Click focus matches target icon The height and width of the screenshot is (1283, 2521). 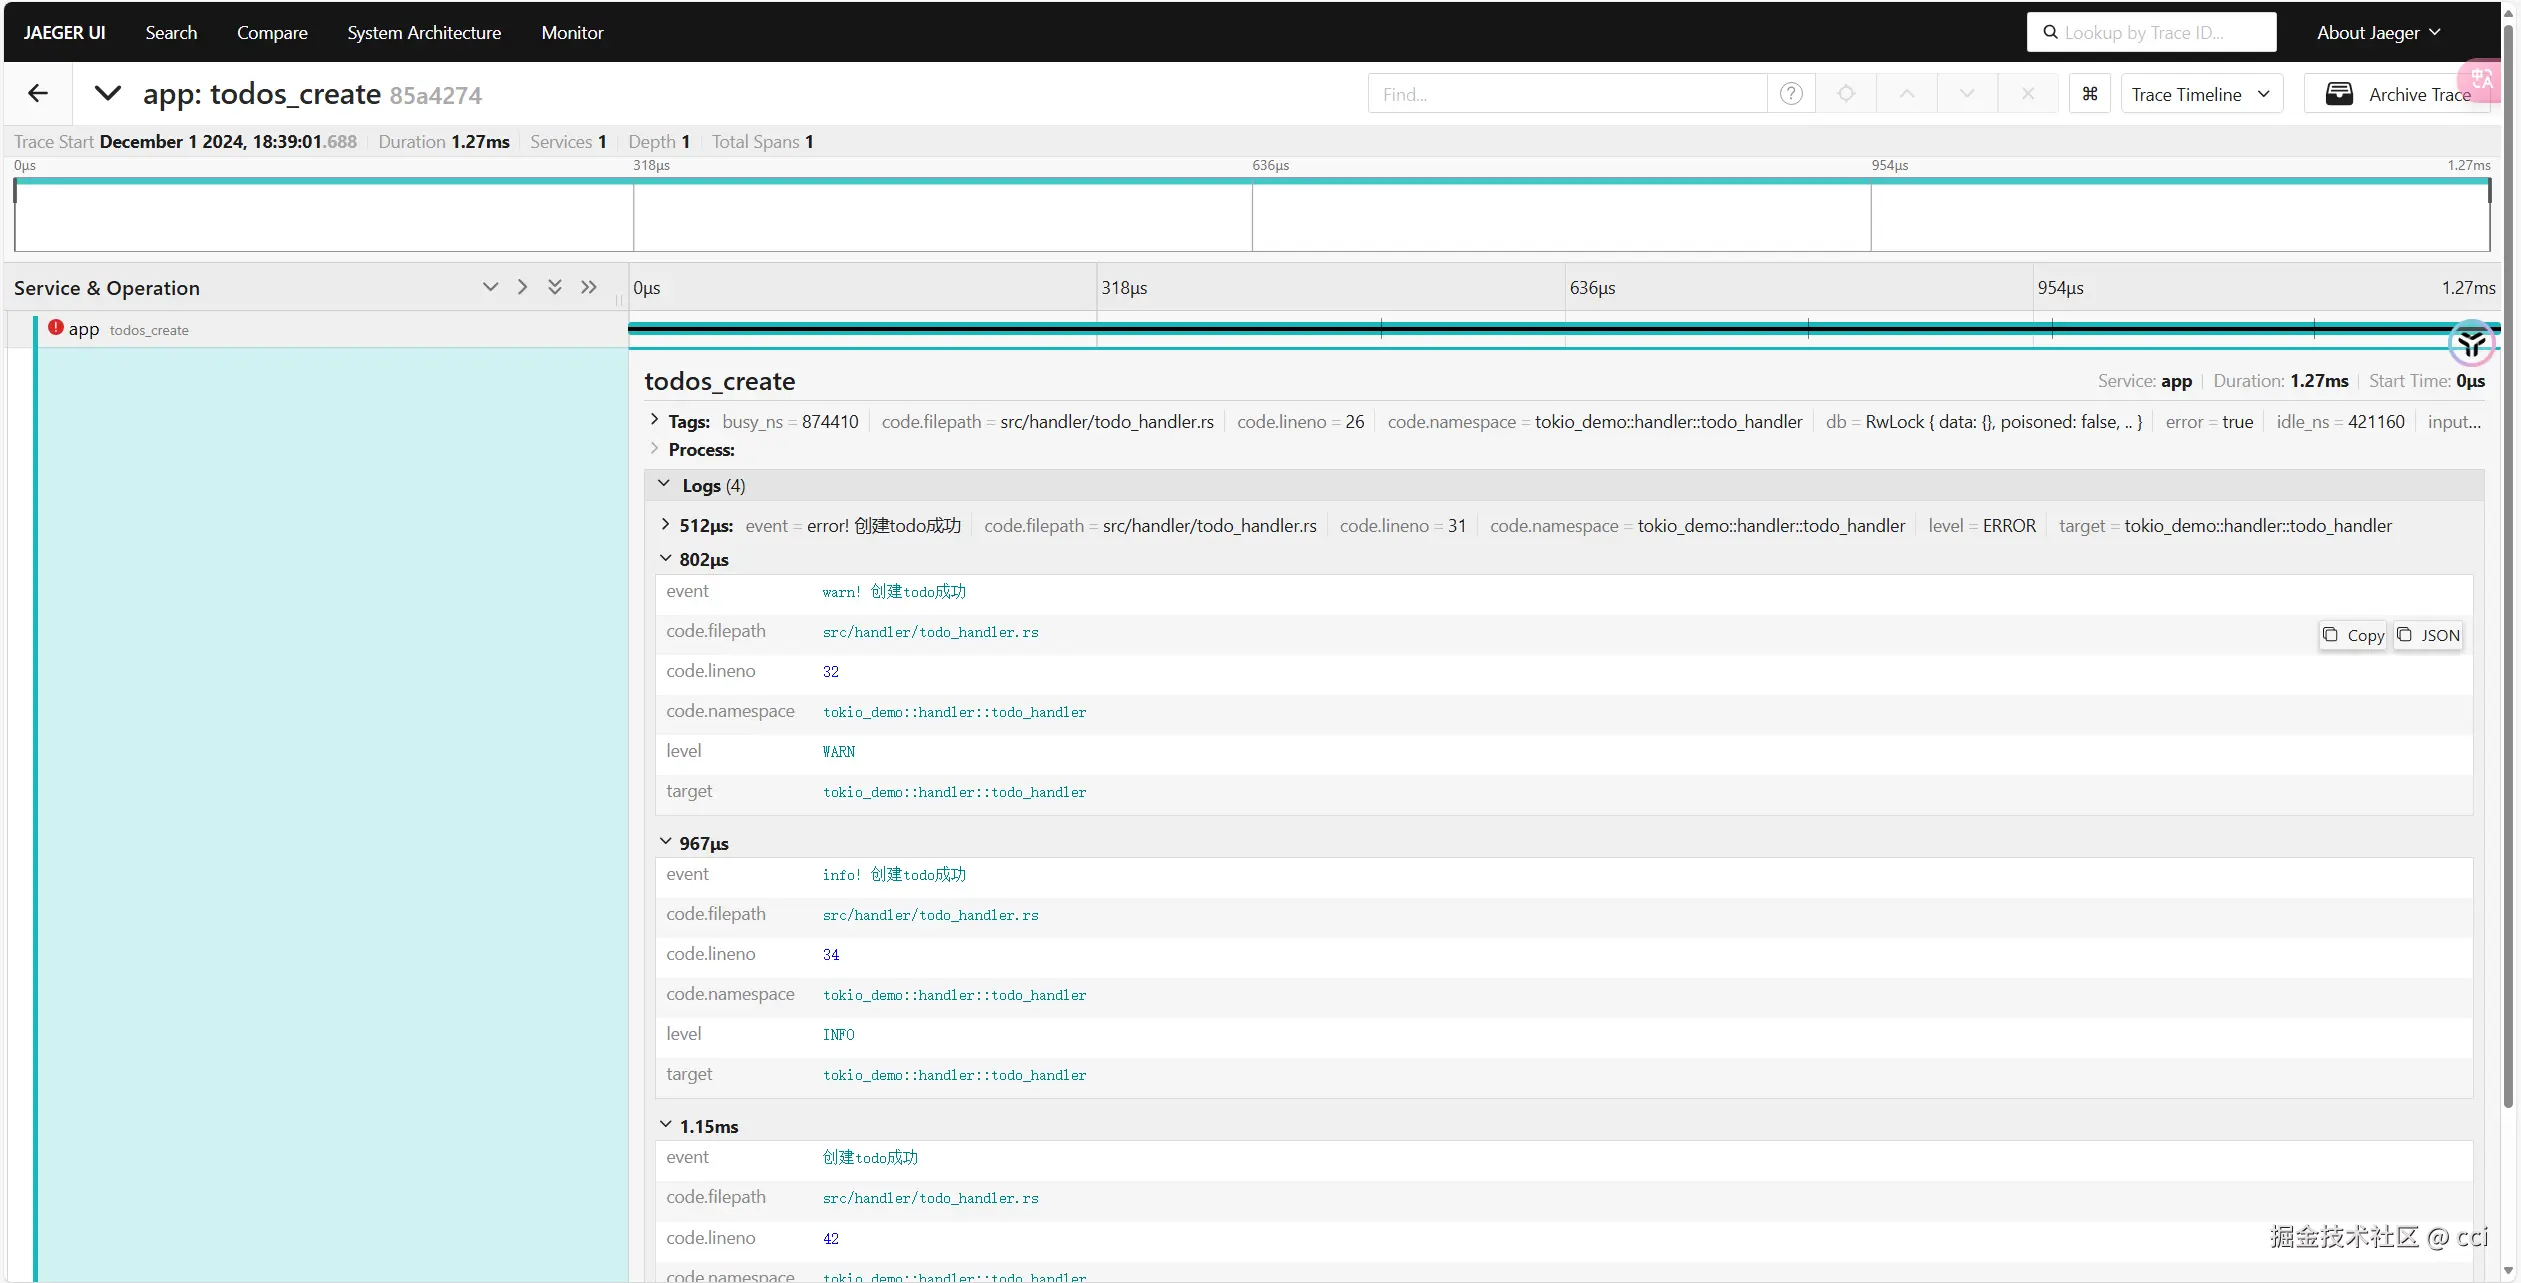[x=1846, y=94]
